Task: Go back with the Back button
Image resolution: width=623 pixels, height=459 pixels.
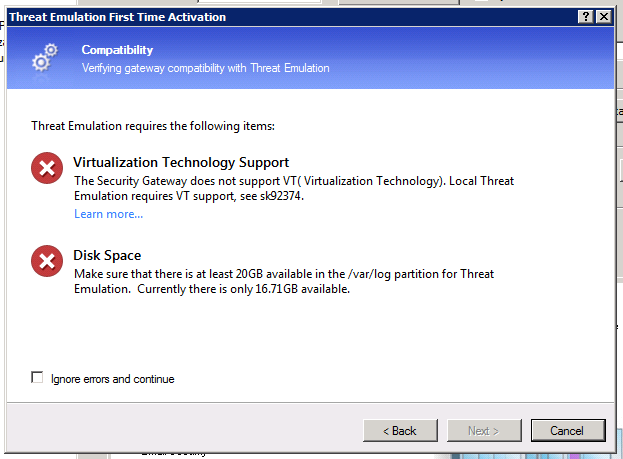Action: [x=400, y=430]
